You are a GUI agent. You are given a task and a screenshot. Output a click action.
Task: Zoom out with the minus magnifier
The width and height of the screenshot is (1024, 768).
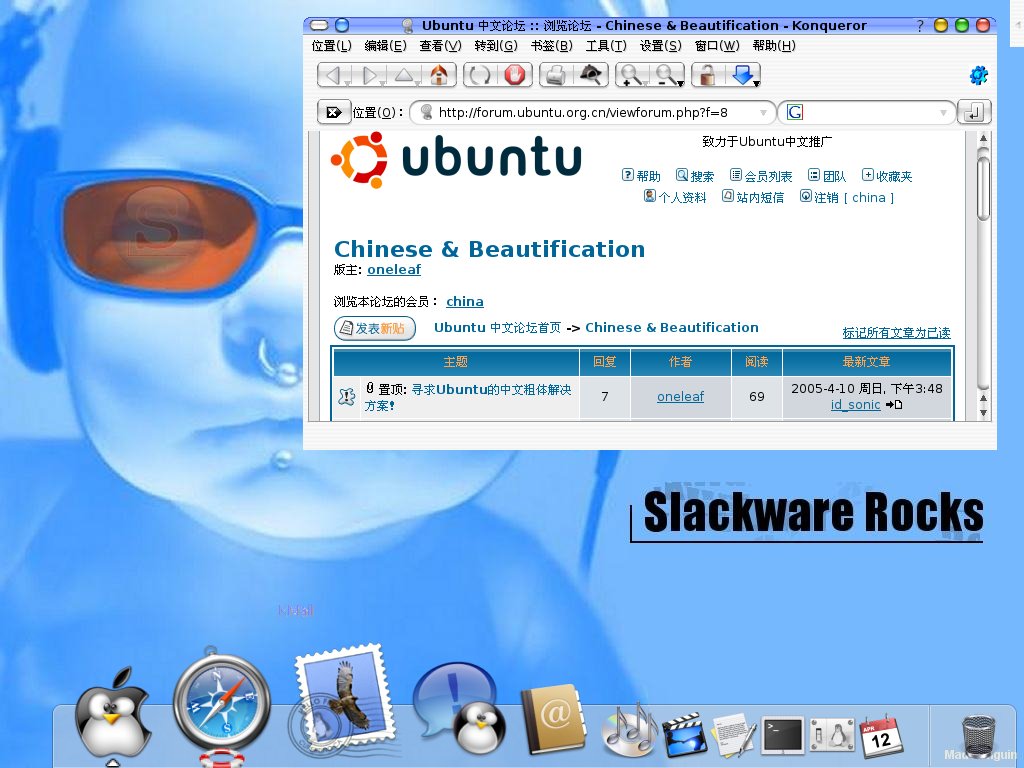pos(667,75)
